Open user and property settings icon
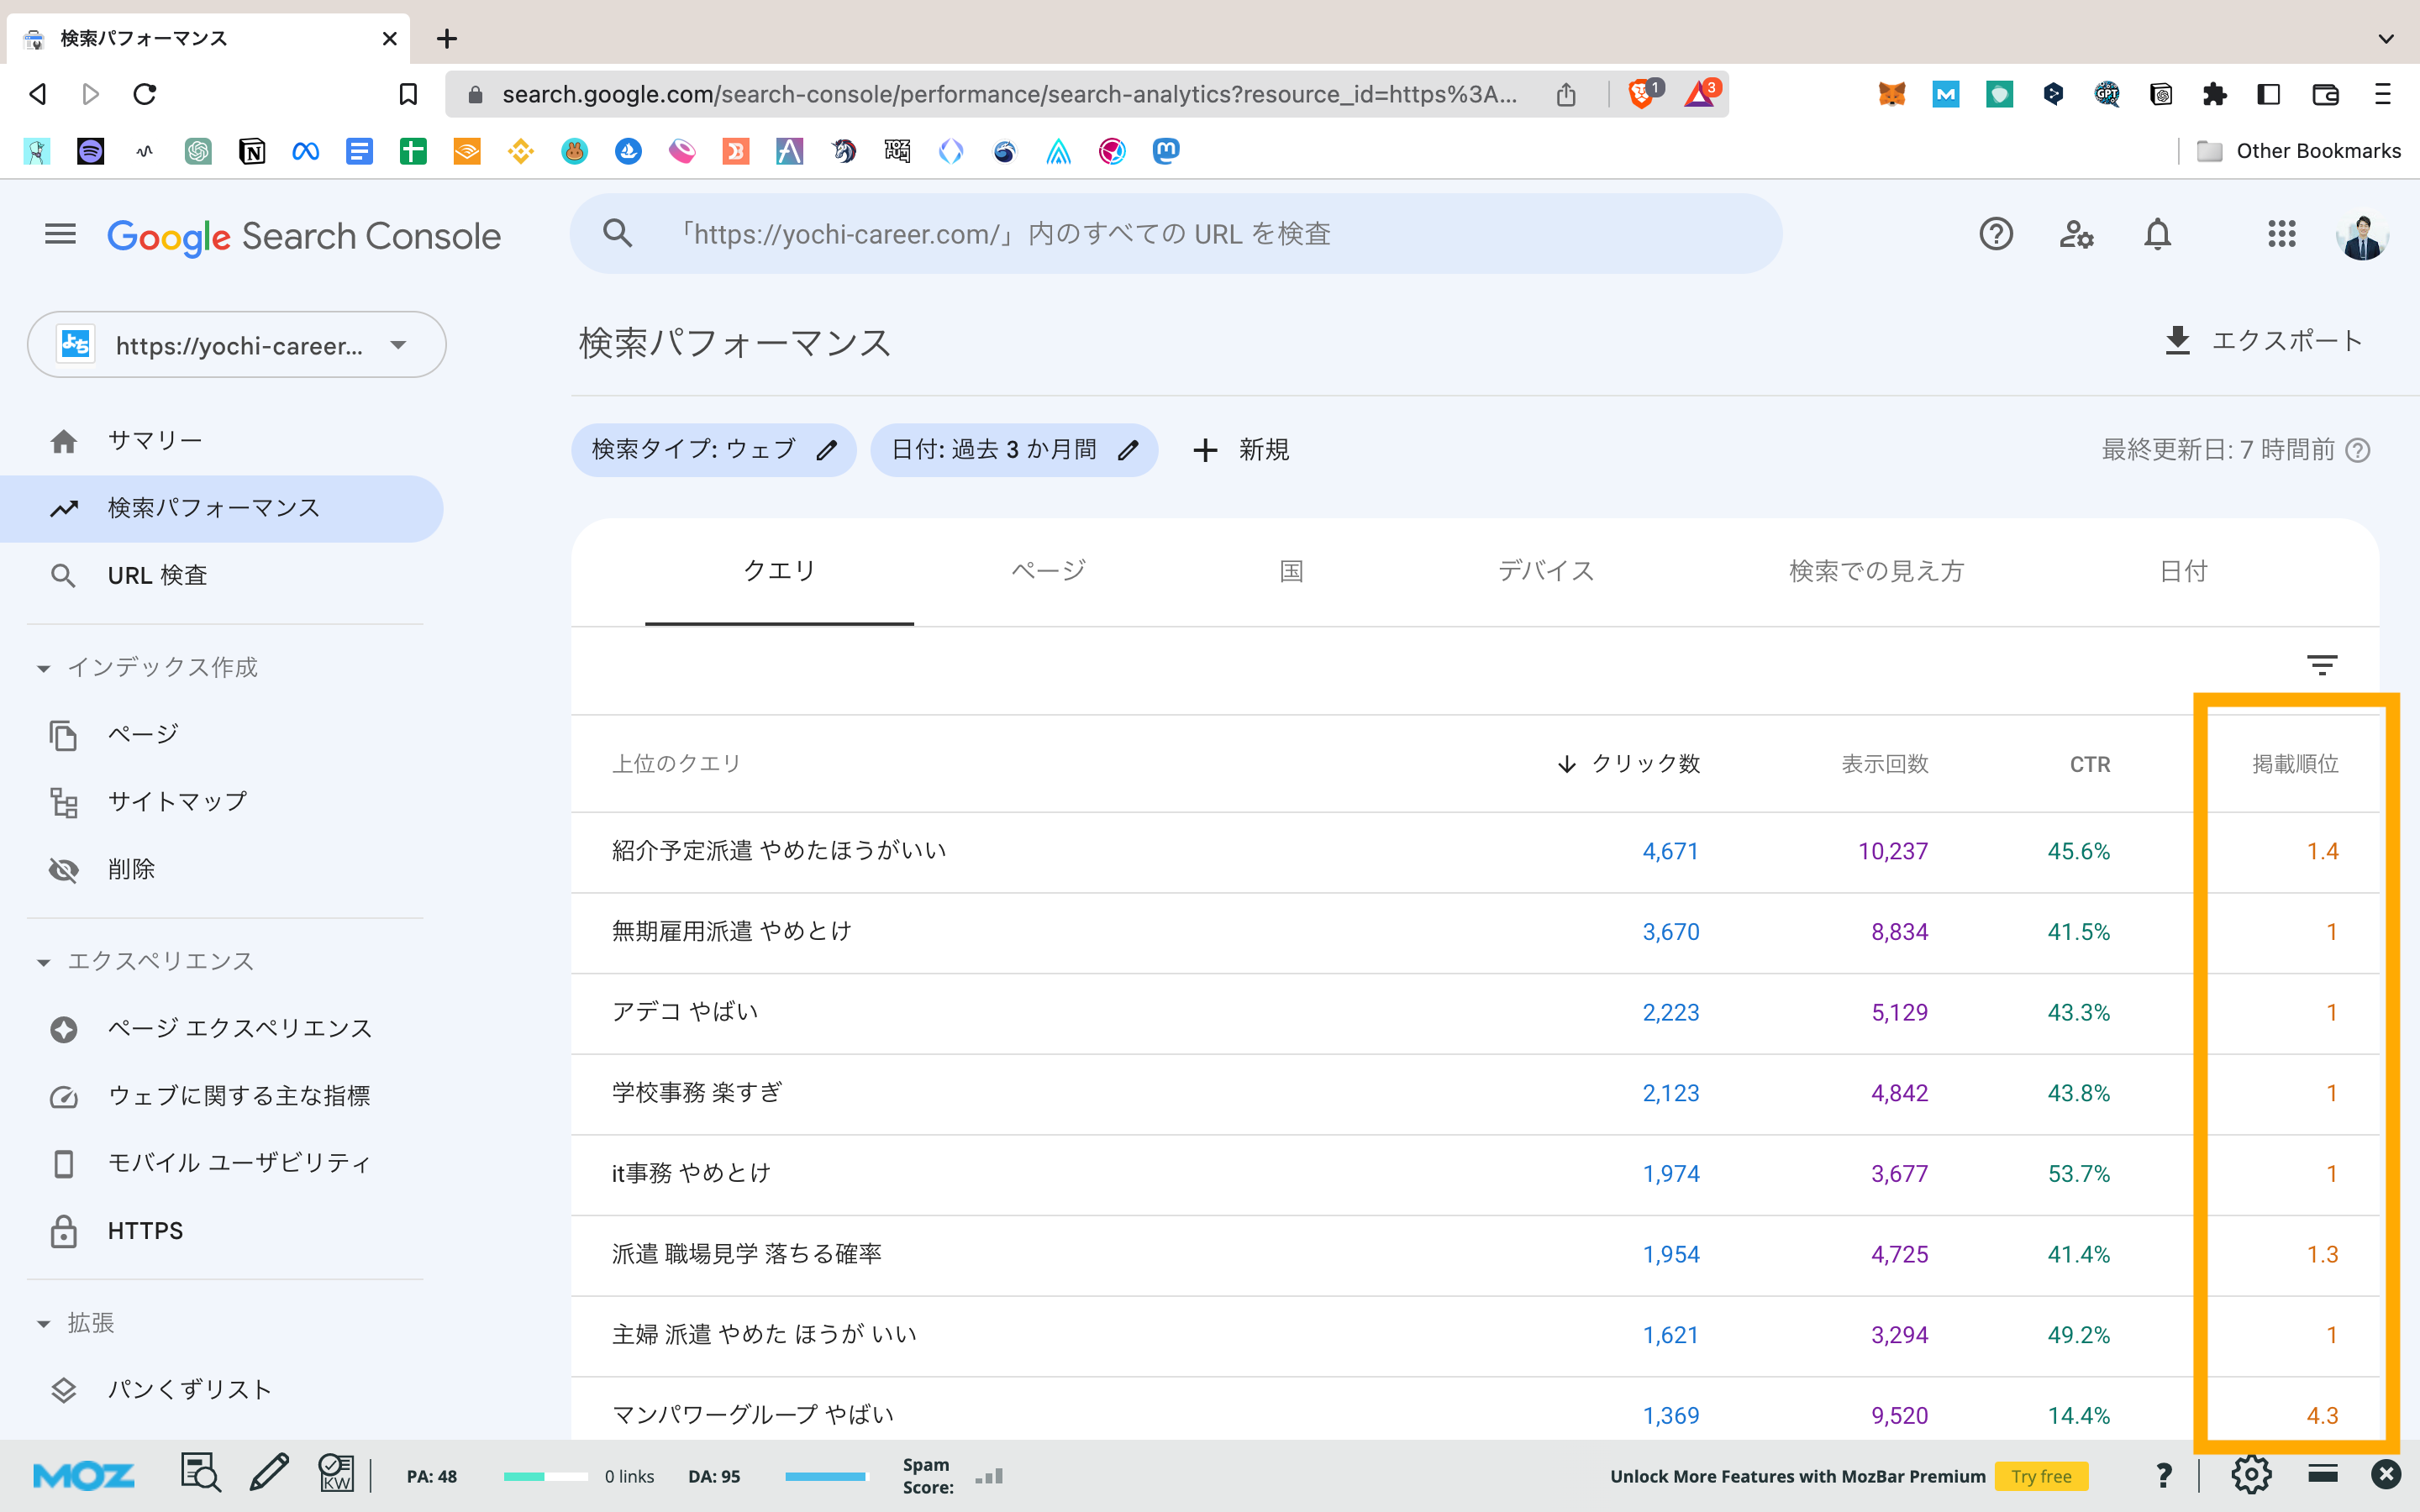 2077,234
